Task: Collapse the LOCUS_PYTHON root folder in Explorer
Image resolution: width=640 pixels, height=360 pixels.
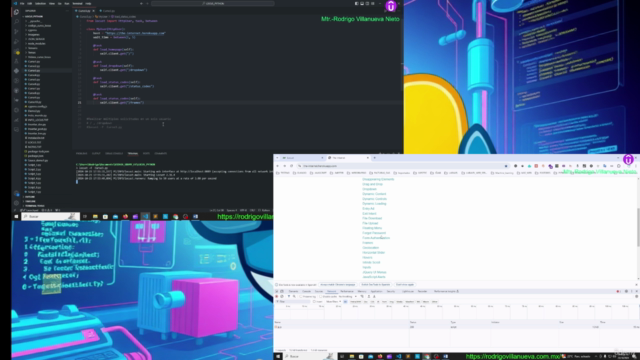Action: point(33,16)
